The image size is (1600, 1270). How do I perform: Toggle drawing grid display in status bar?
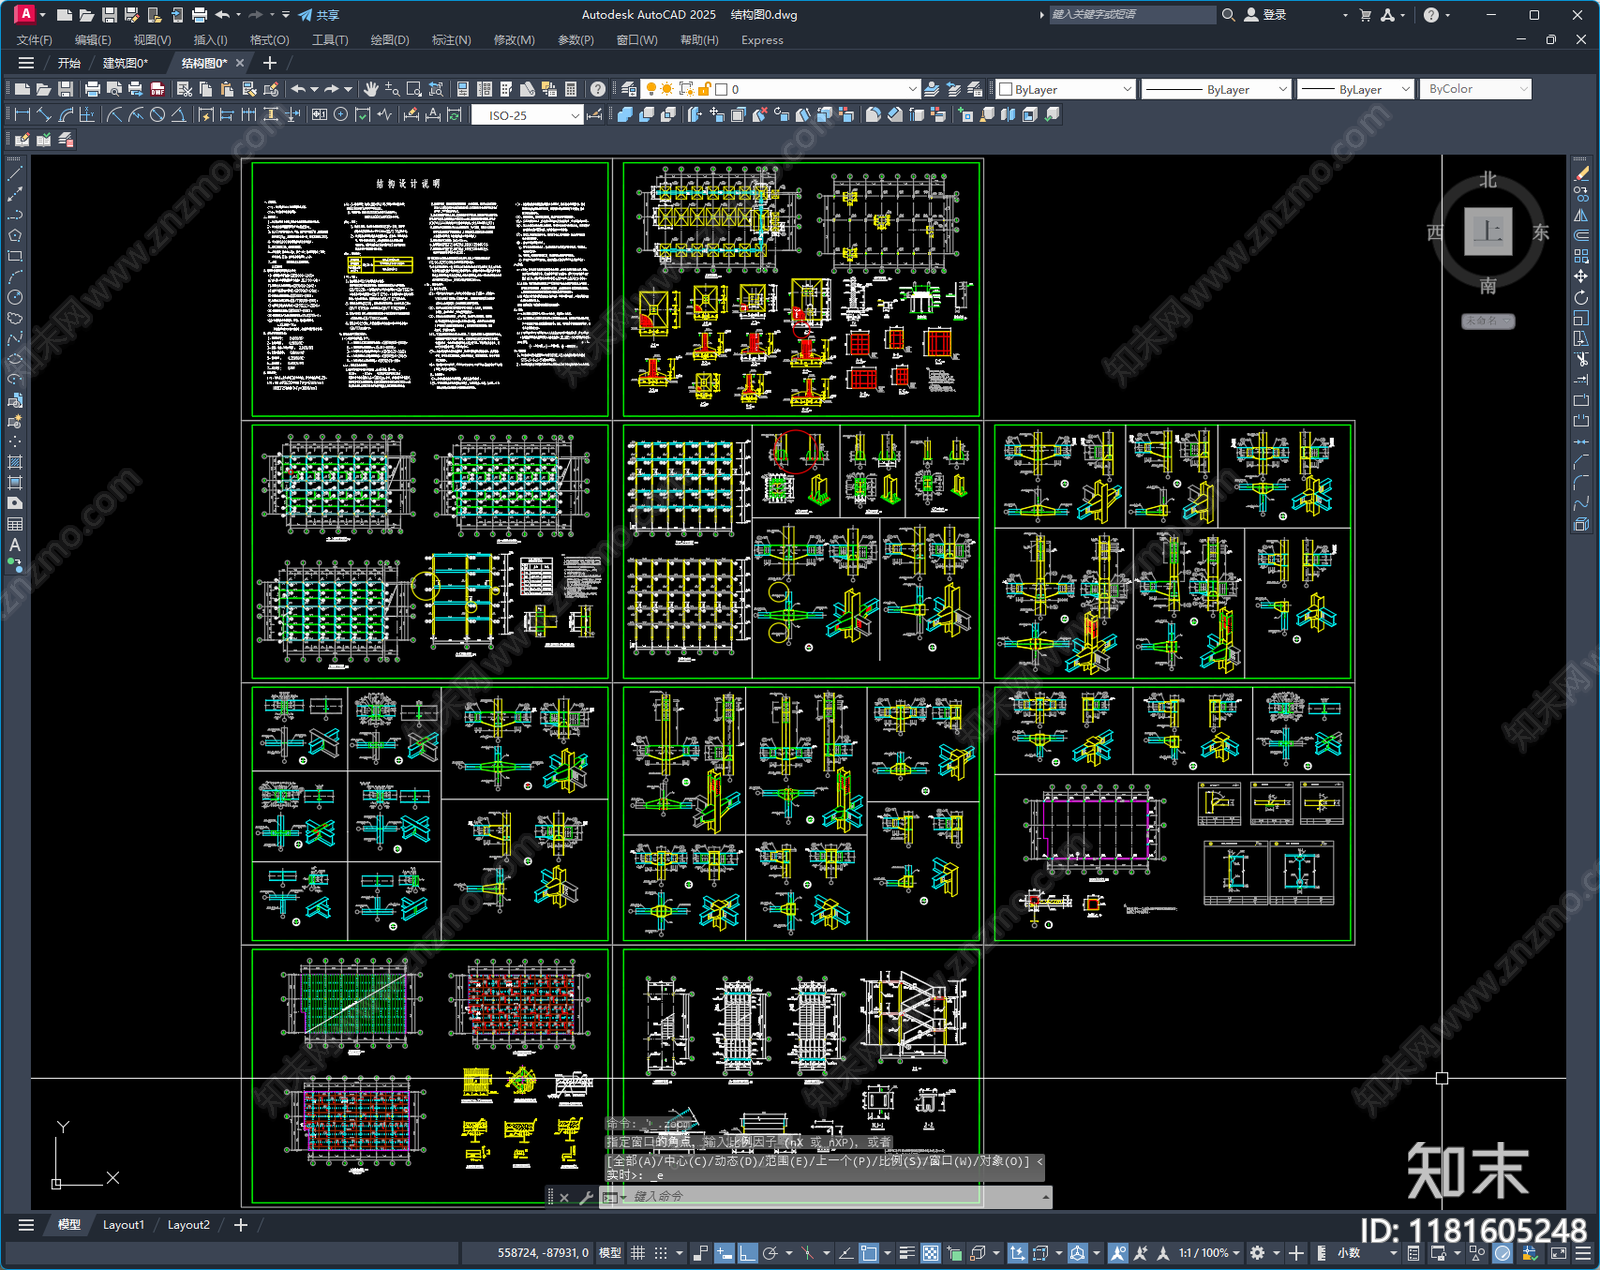coord(637,1253)
